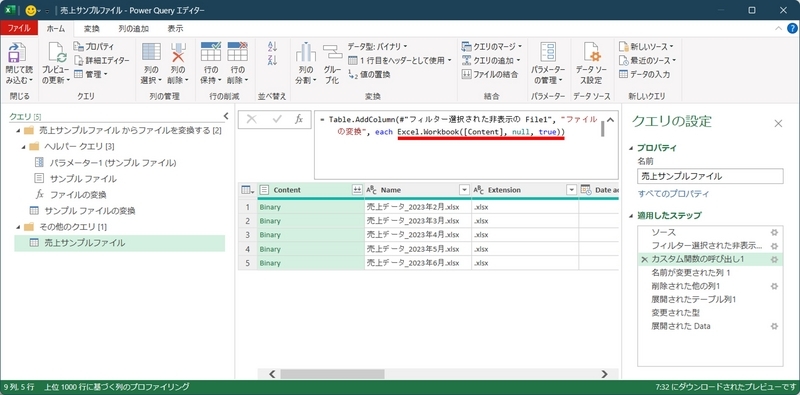Open the New Source (新しいソース) dropdown
Image resolution: width=800 pixels, height=395 pixels.
[646, 46]
